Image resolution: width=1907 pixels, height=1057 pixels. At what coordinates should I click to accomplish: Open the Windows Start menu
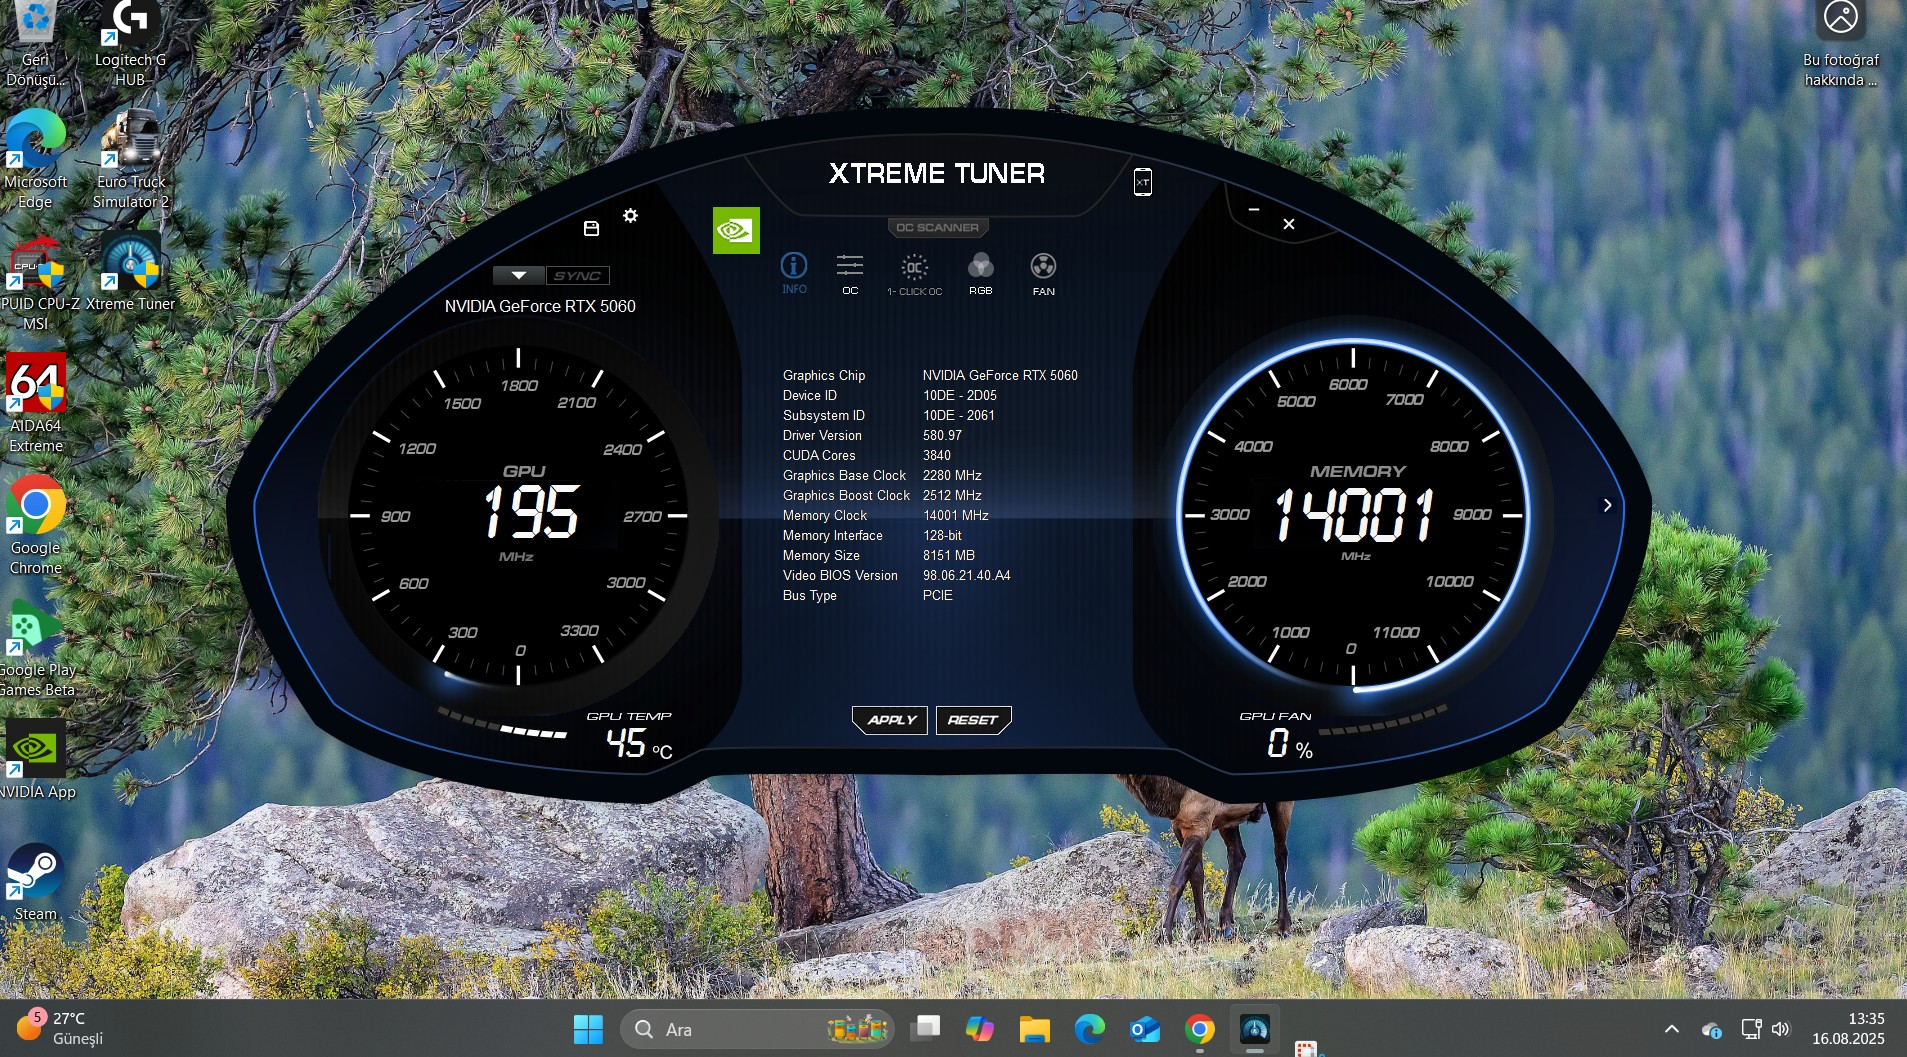[x=588, y=1029]
